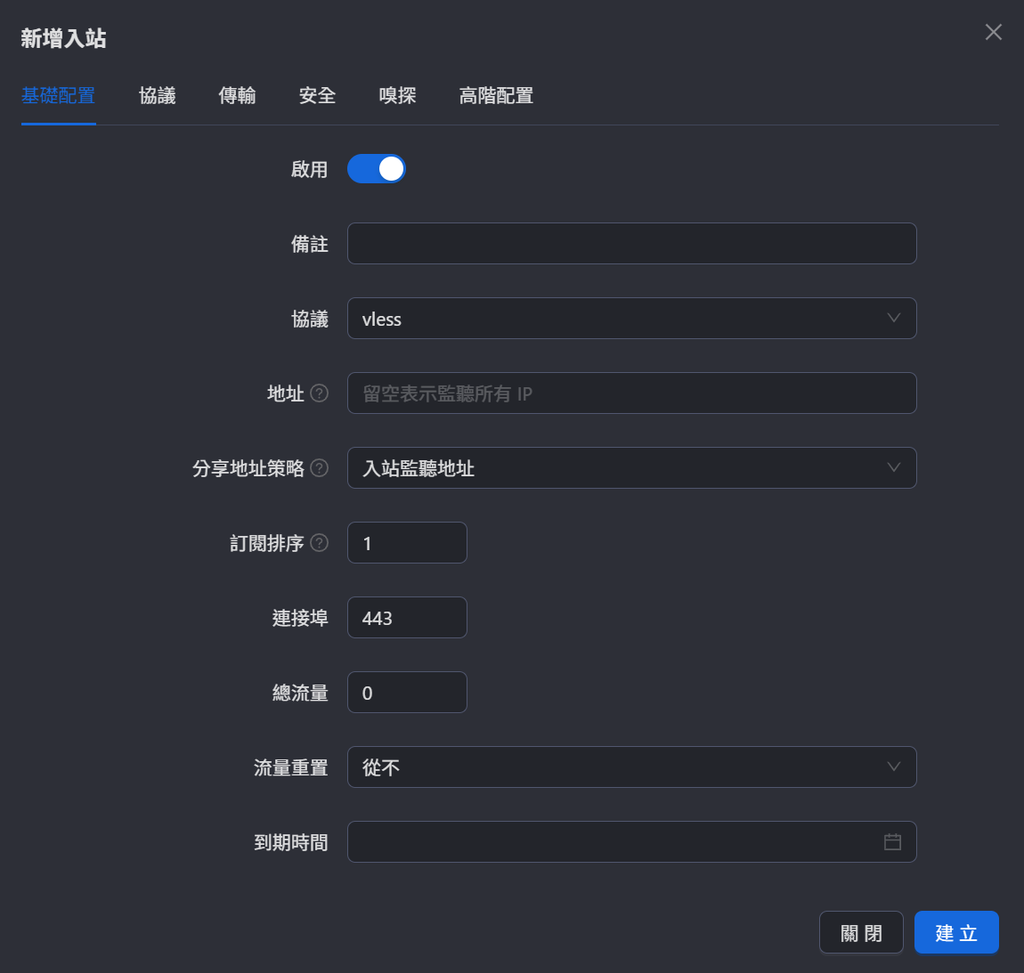
Task: Switch to the 協議 tab
Action: pos(157,96)
